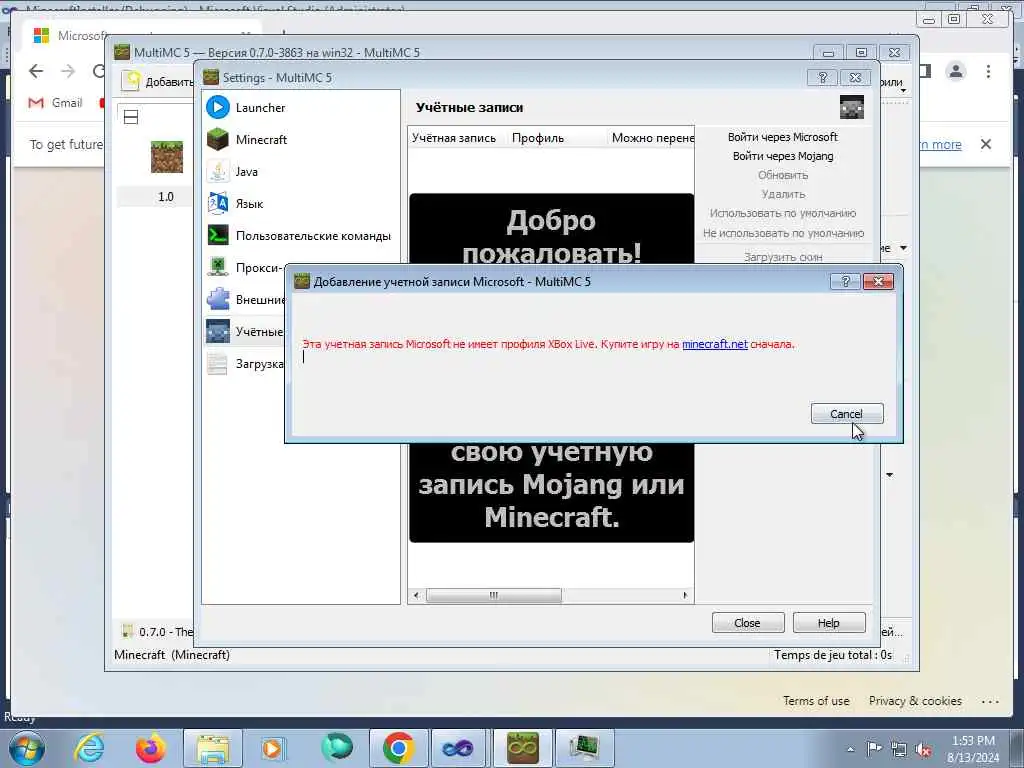Click Terms of use link
1024x768 pixels.
816,701
